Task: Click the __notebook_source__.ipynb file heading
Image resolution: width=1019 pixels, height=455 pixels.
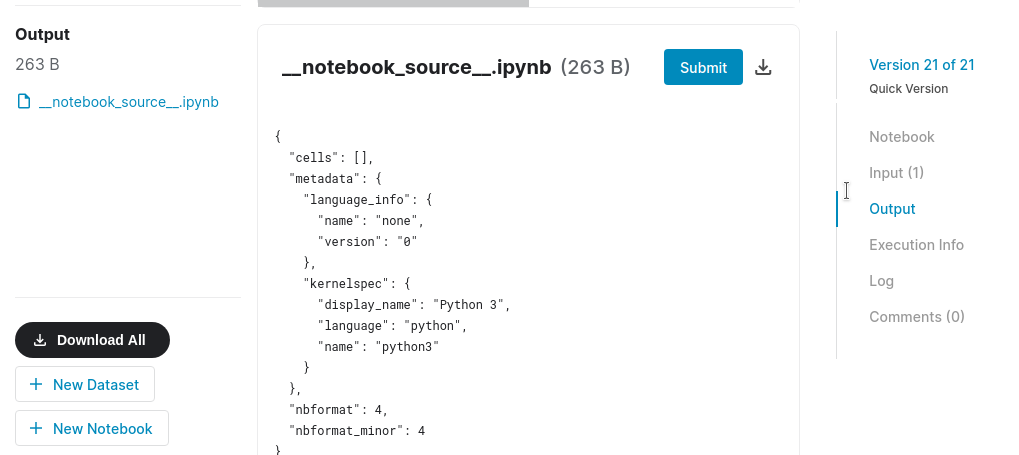Action: coord(417,67)
